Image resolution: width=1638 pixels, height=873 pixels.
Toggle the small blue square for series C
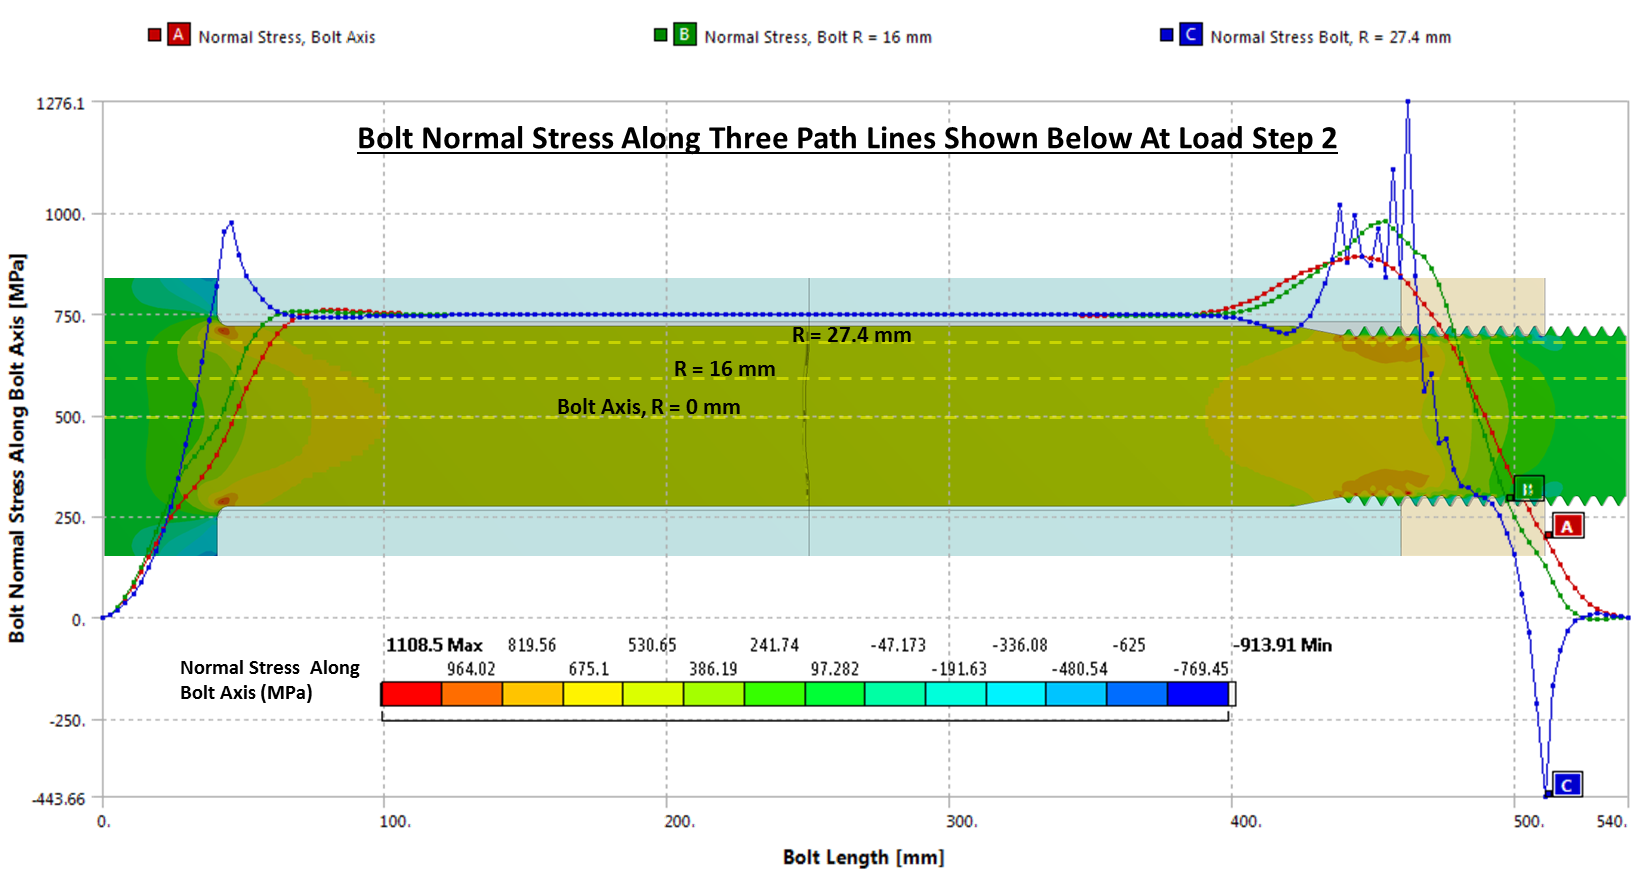[1166, 35]
